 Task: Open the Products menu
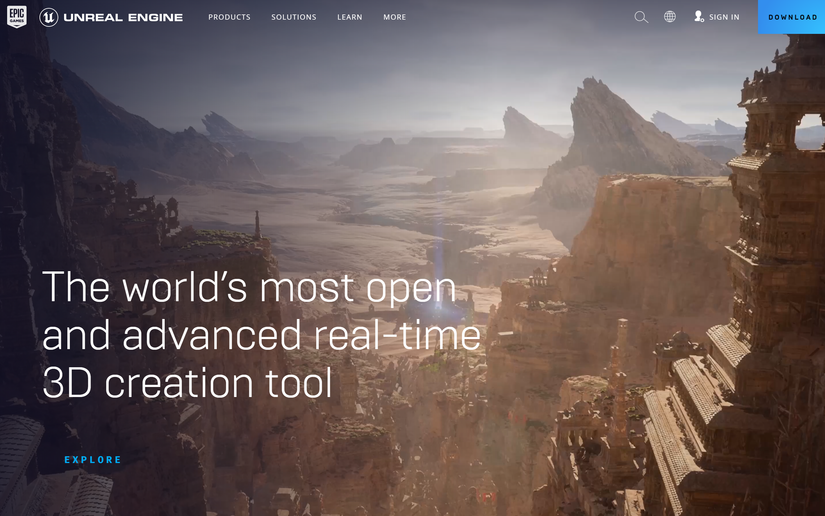click(229, 17)
